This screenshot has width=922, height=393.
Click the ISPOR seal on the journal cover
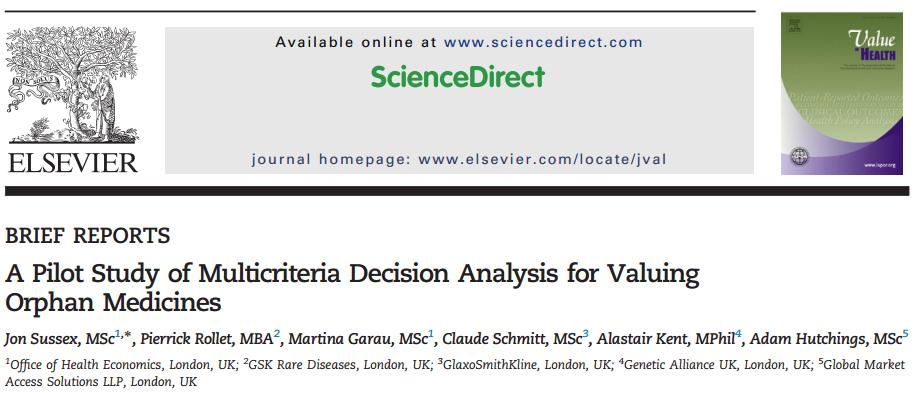(799, 156)
